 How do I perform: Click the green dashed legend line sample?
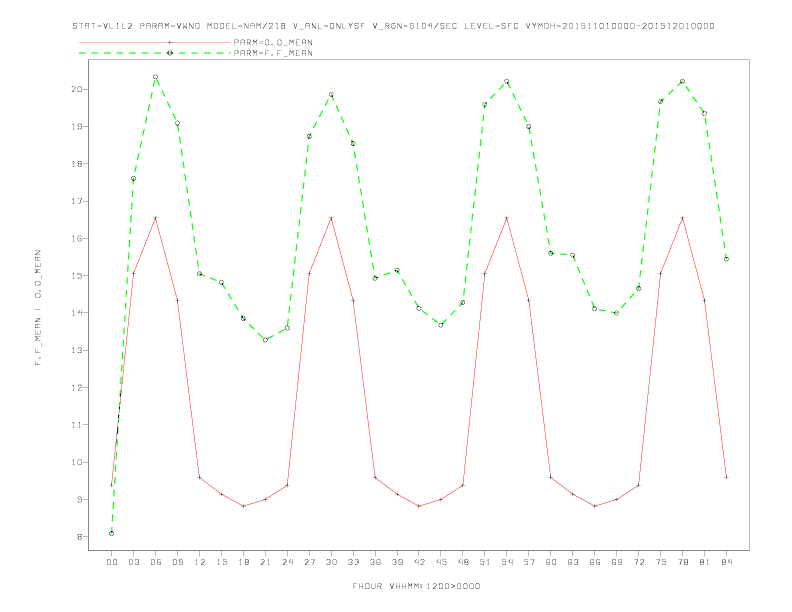[155, 53]
